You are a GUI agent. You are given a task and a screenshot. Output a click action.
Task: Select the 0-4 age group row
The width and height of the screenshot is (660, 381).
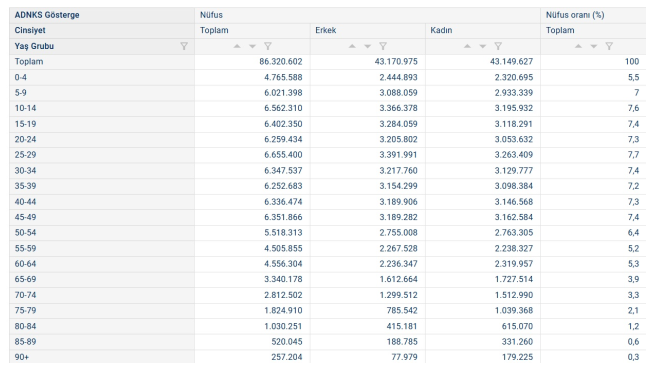click(x=102, y=77)
